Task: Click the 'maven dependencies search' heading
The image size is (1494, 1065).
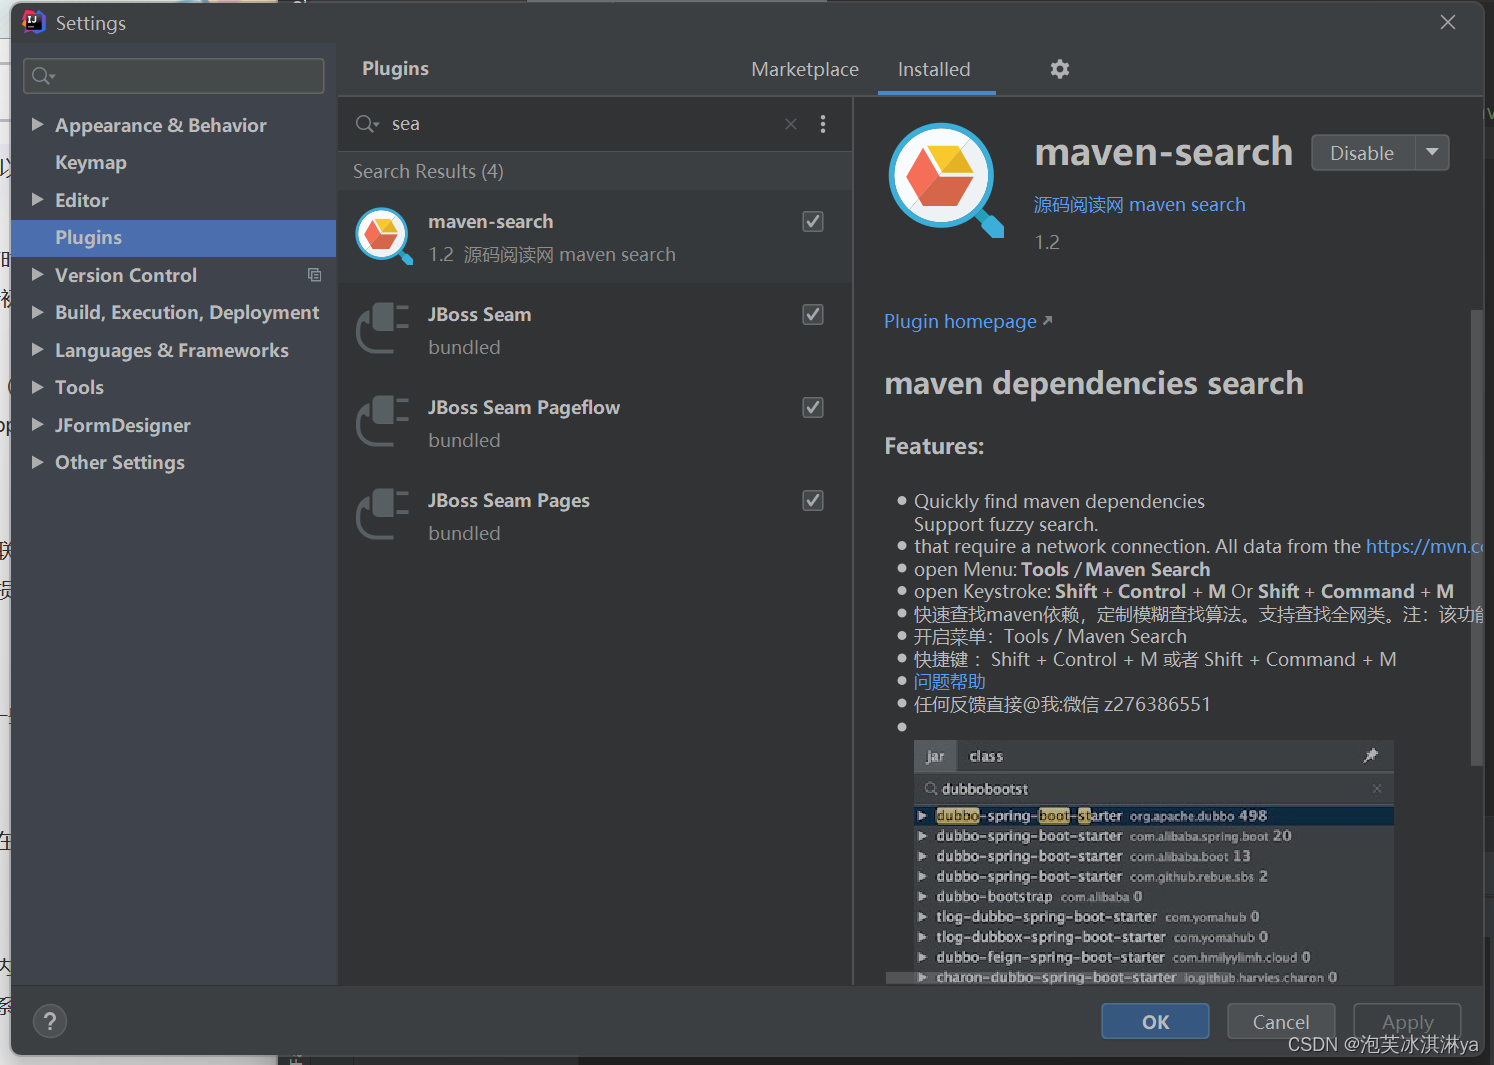Action: point(1094,383)
